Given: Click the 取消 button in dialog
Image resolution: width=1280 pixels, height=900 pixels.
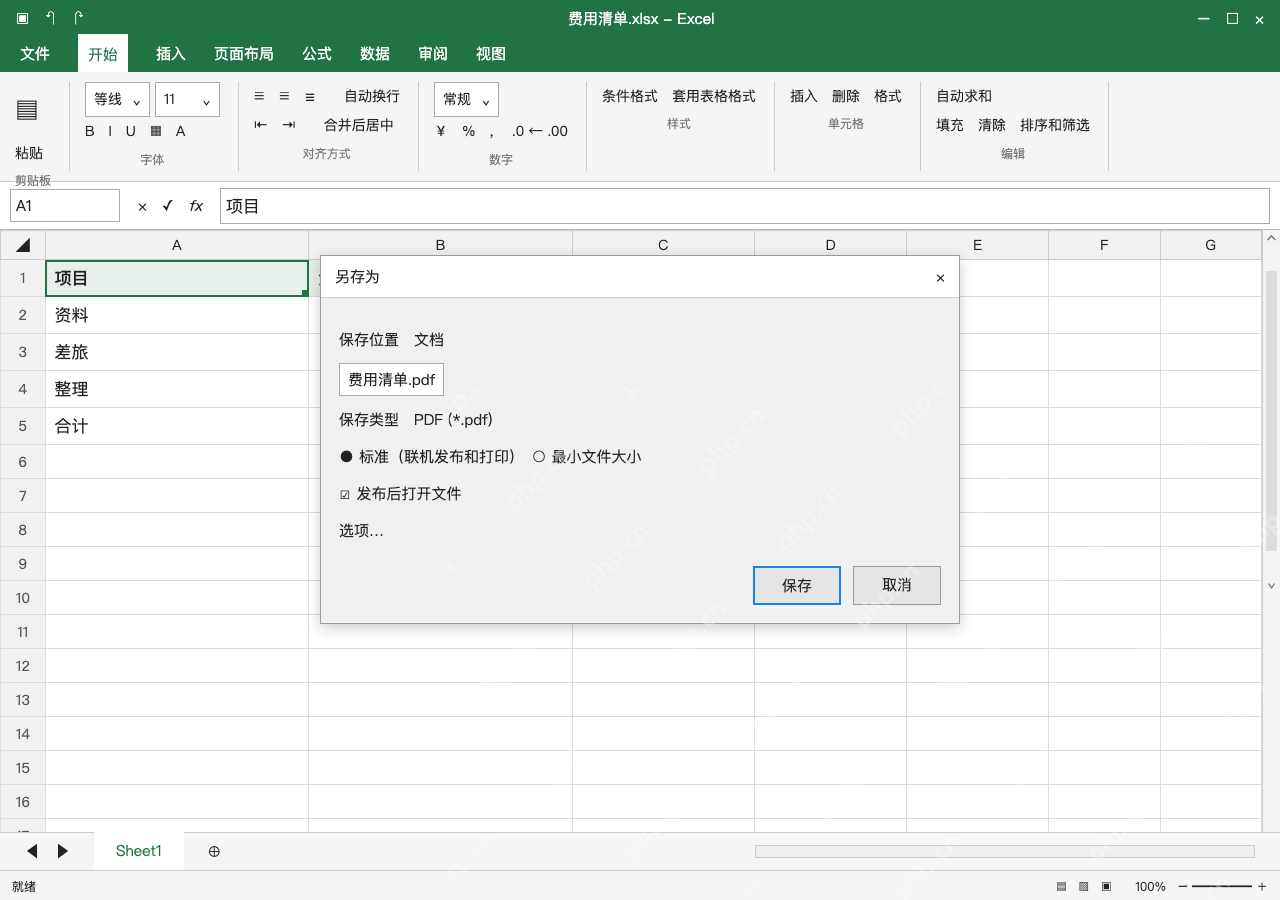Looking at the screenshot, I should pos(897,585).
